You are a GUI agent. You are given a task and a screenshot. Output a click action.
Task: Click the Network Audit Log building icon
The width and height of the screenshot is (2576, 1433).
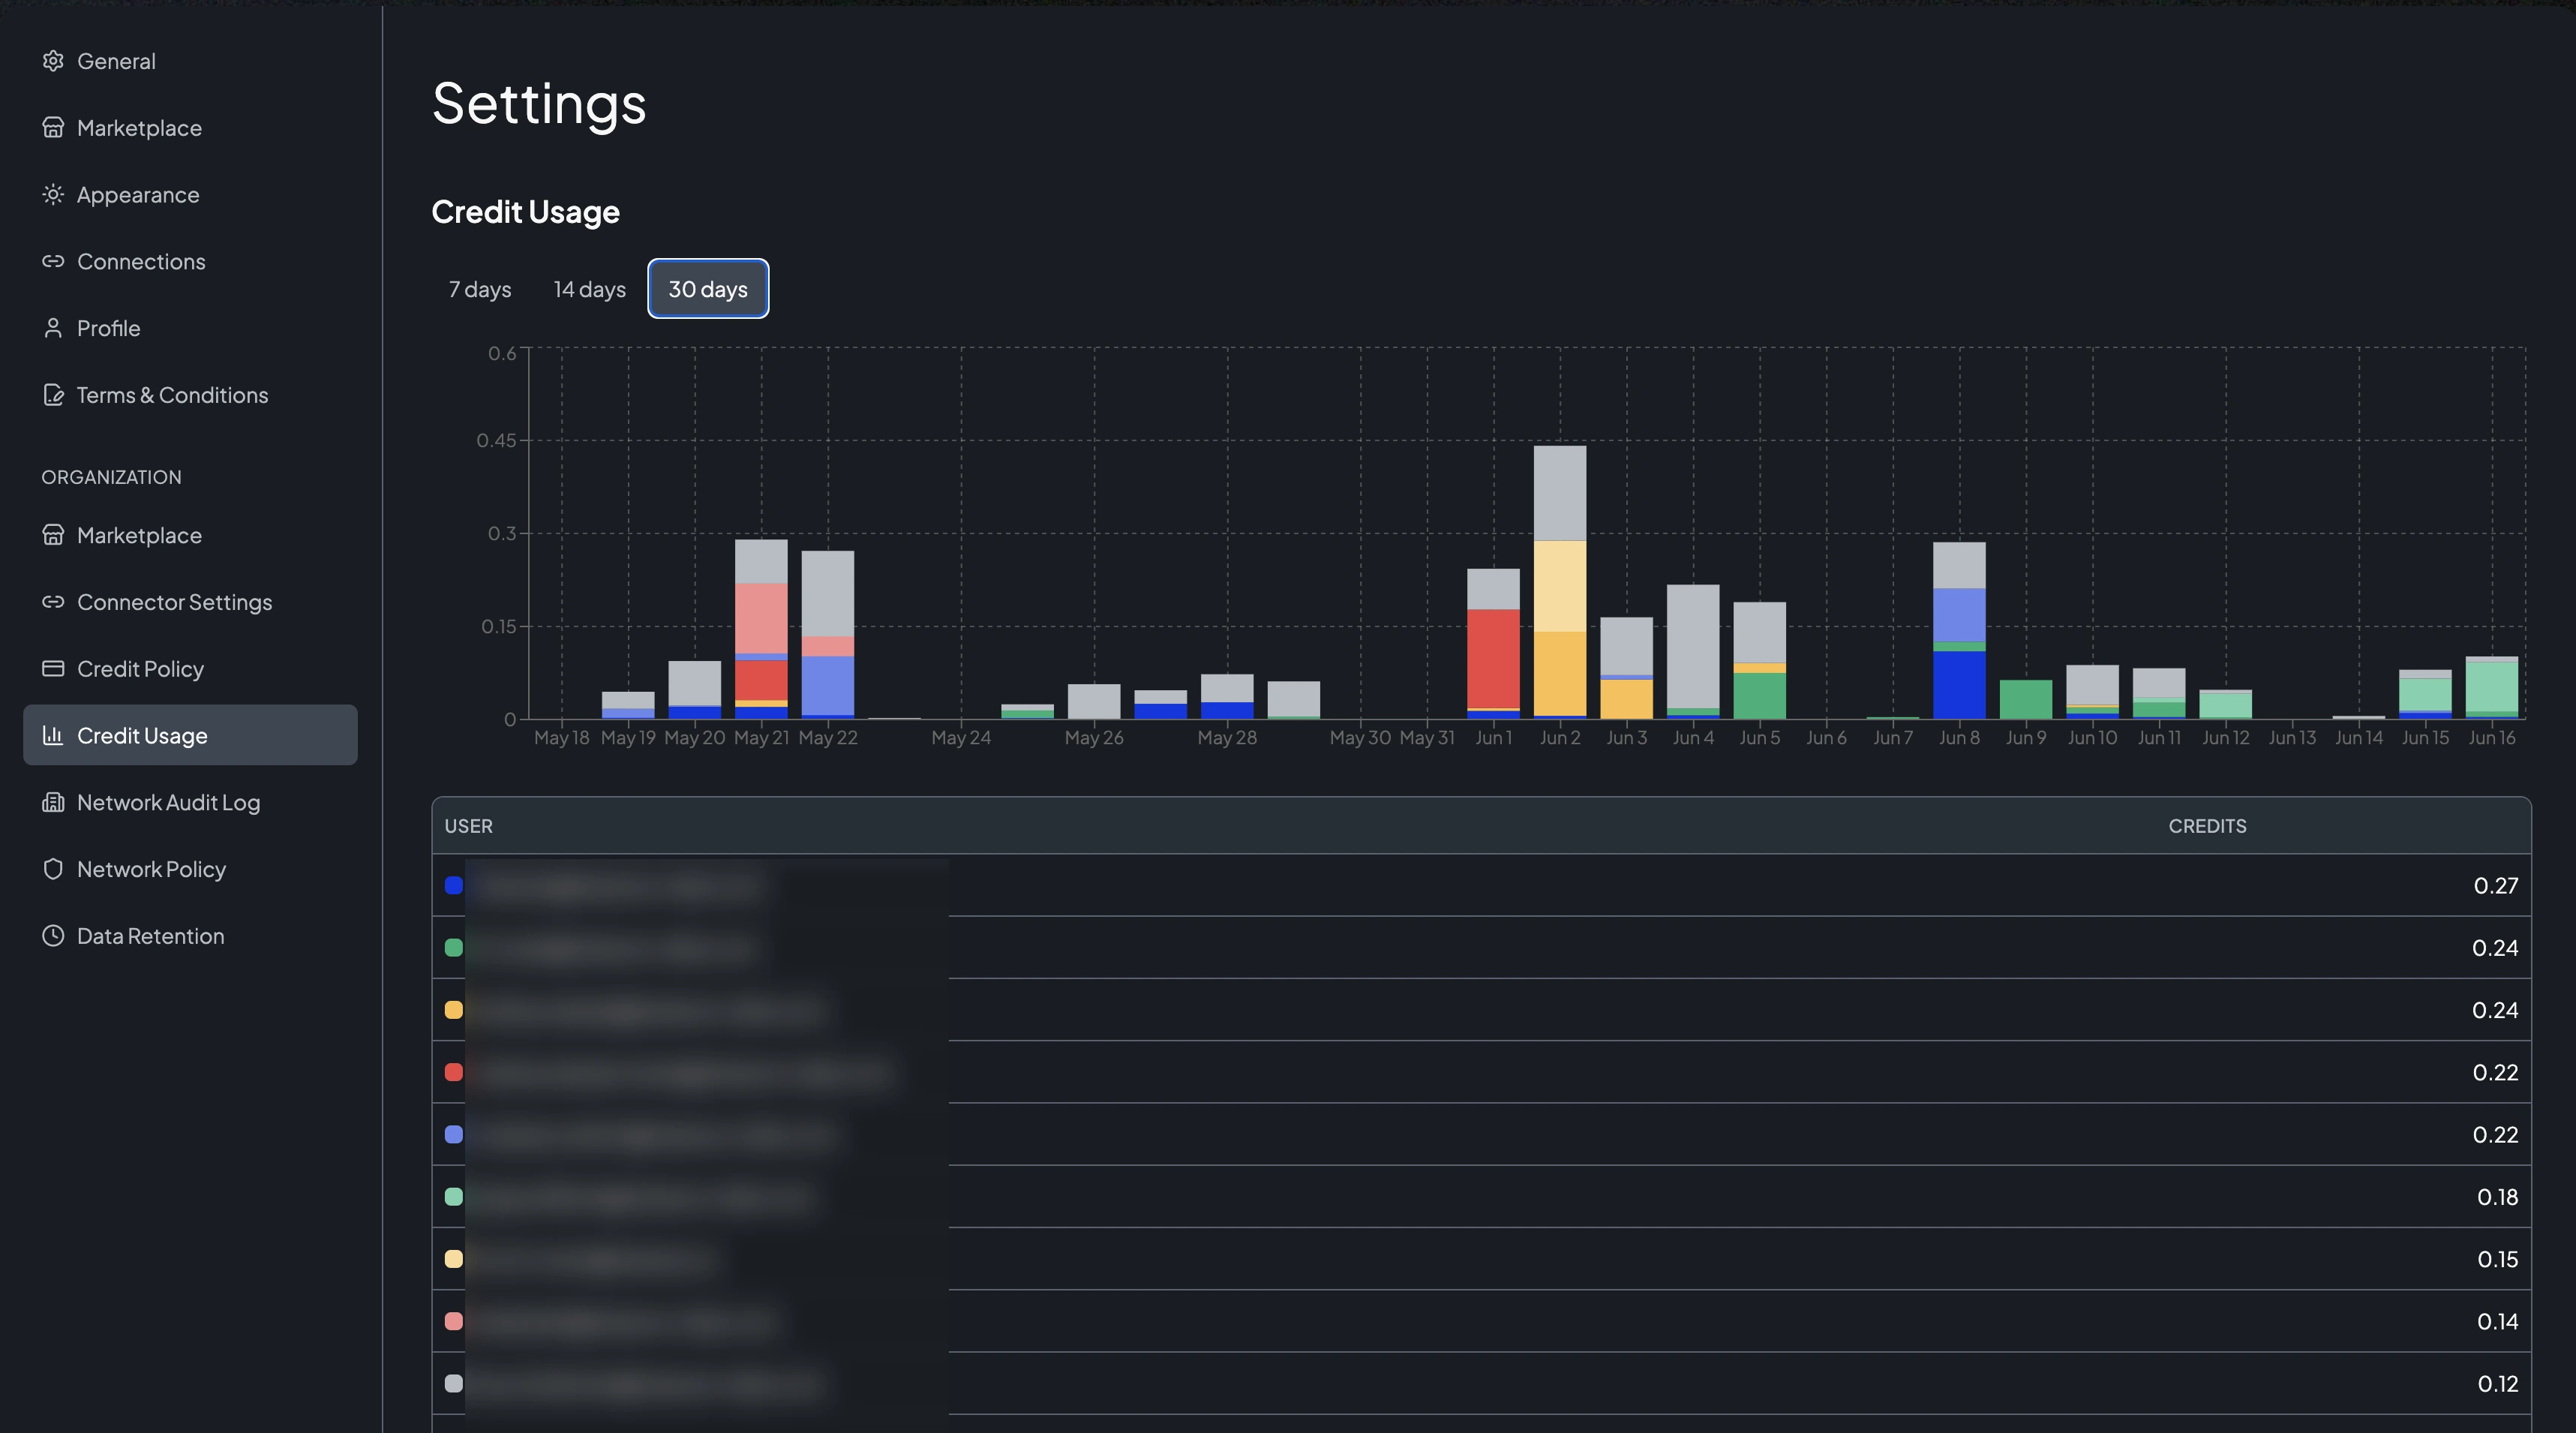53,802
